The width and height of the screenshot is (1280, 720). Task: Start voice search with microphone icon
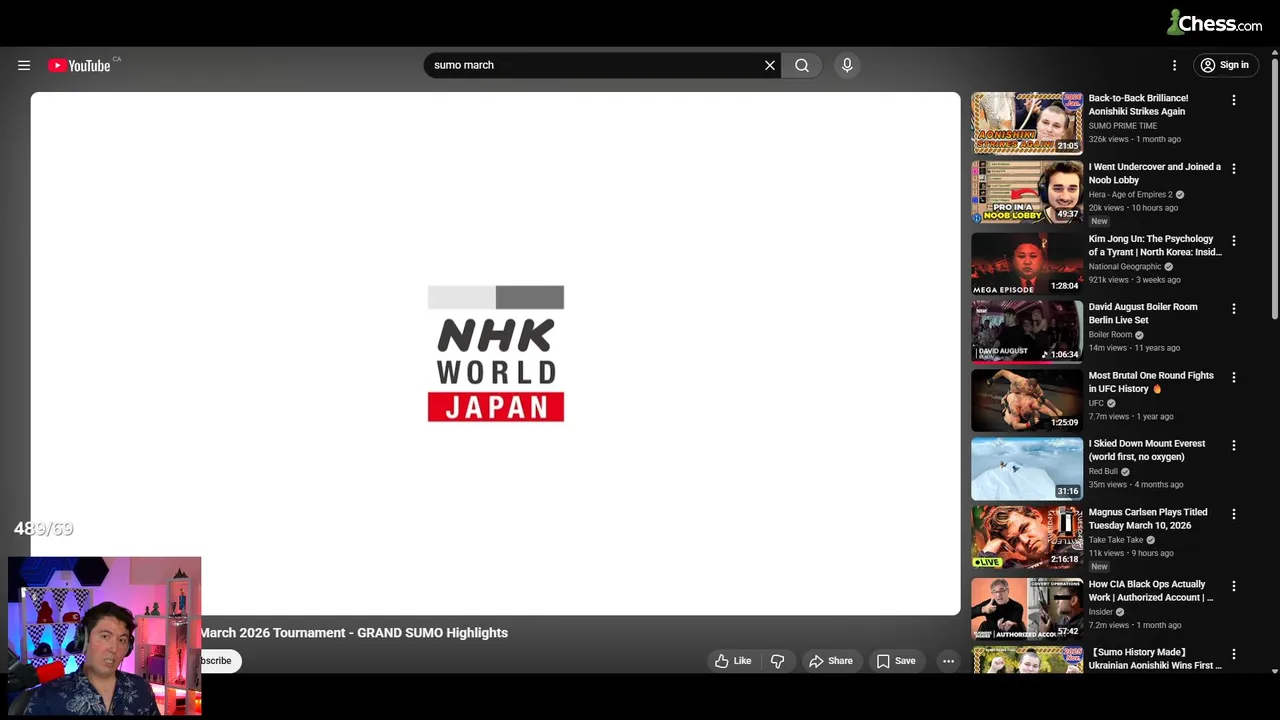point(847,65)
